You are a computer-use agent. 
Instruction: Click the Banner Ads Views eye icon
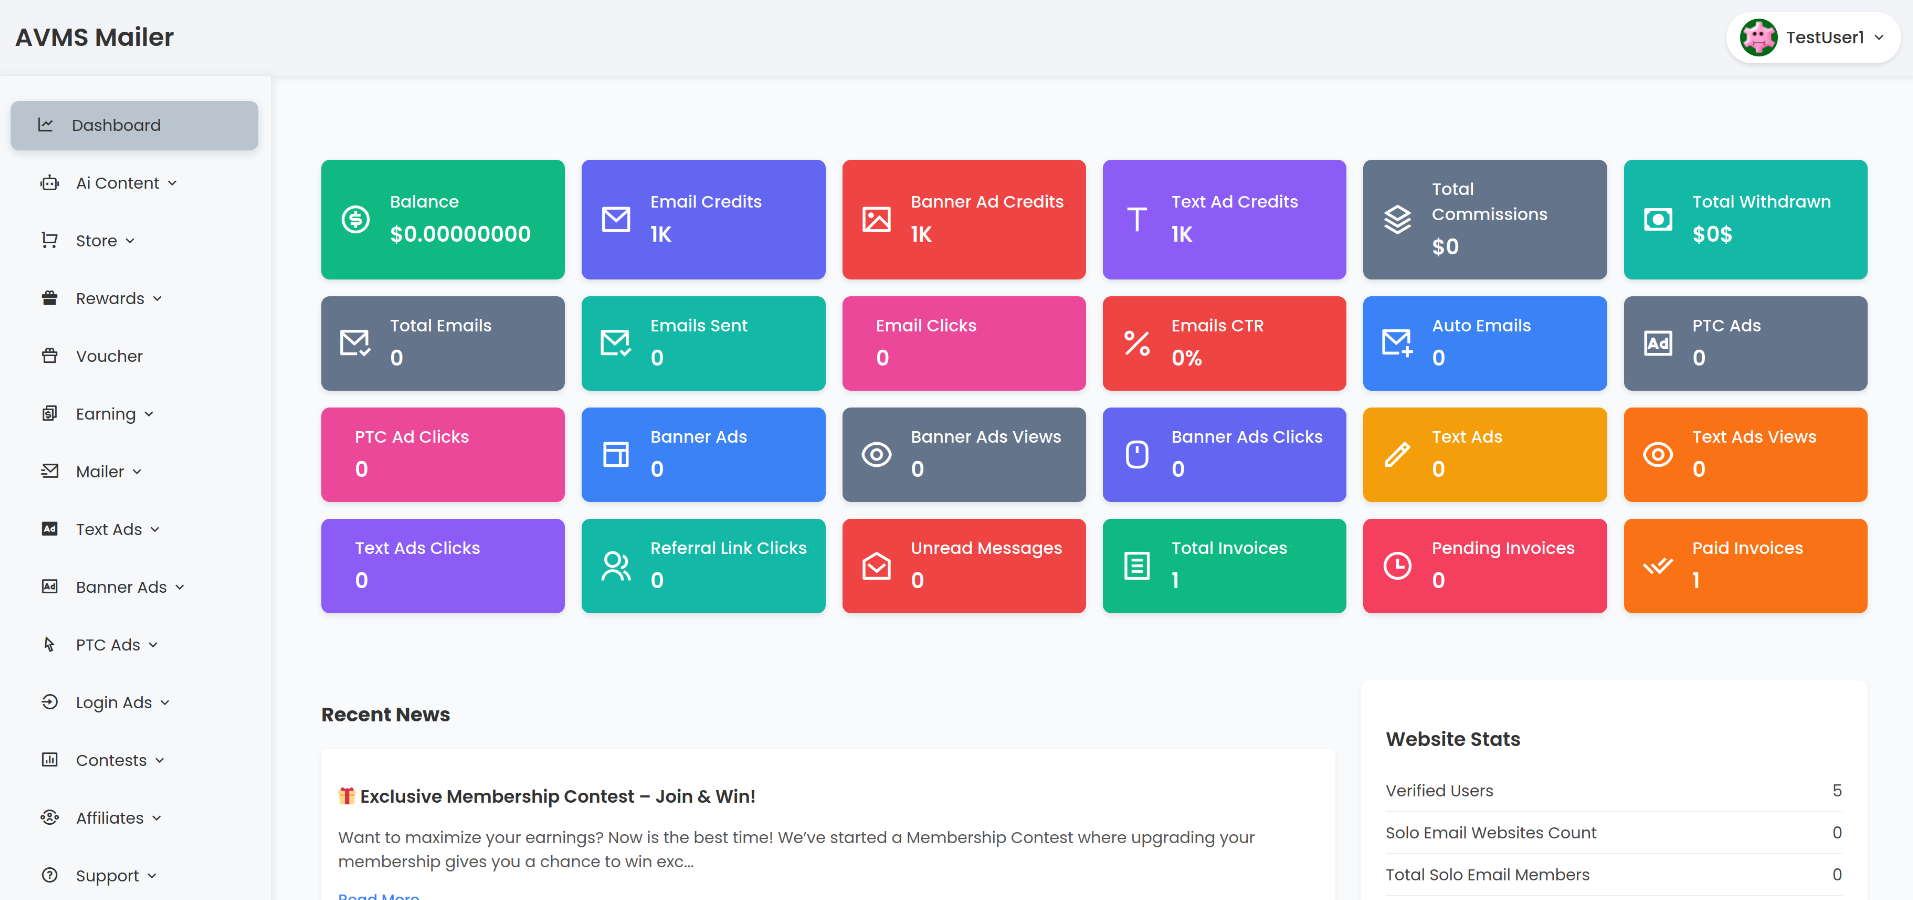(876, 455)
